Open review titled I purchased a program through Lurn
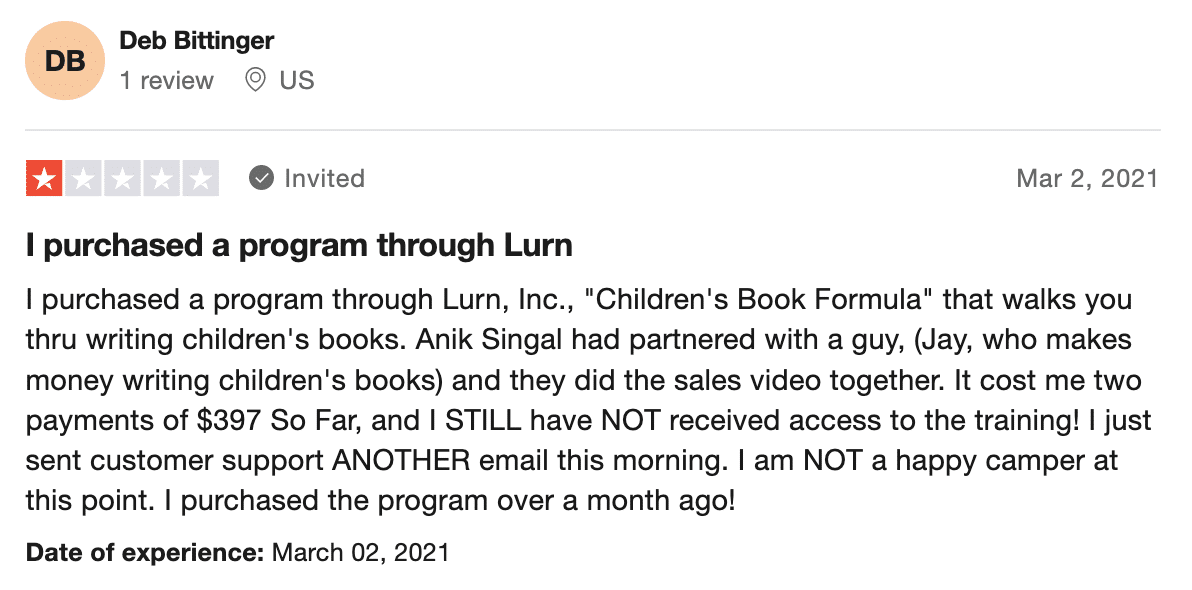 (299, 245)
